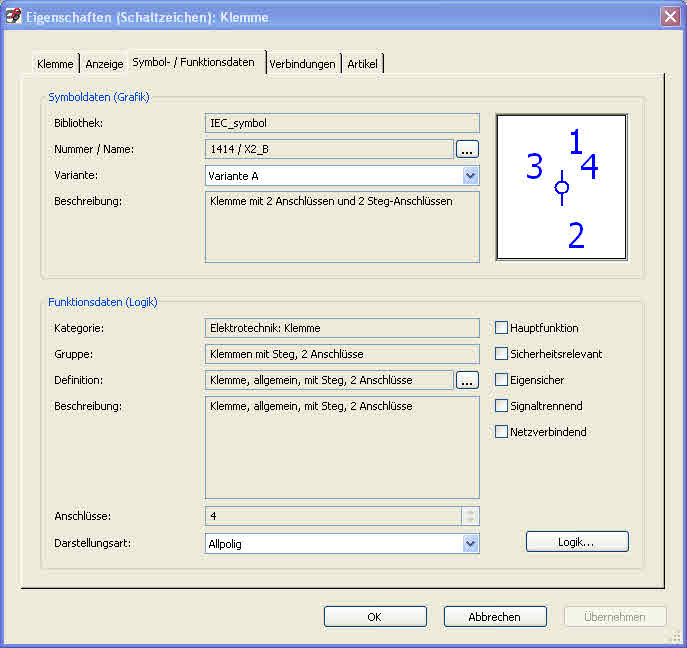Click the function Beschreibung text area
687x648 pixels.
point(342,447)
